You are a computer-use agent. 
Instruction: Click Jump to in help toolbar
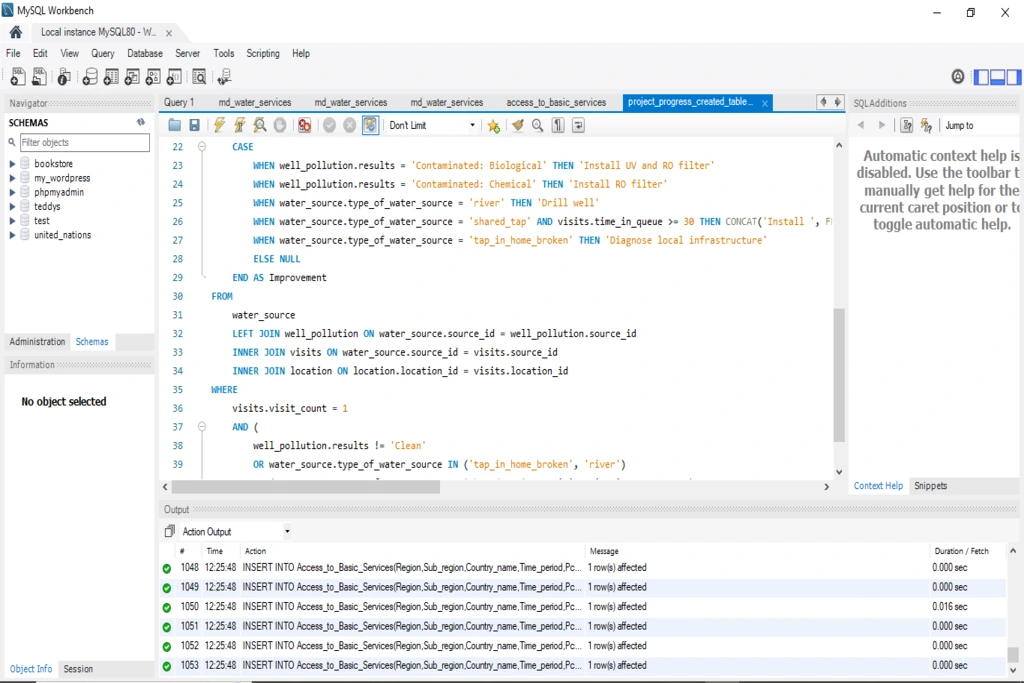click(x=959, y=125)
